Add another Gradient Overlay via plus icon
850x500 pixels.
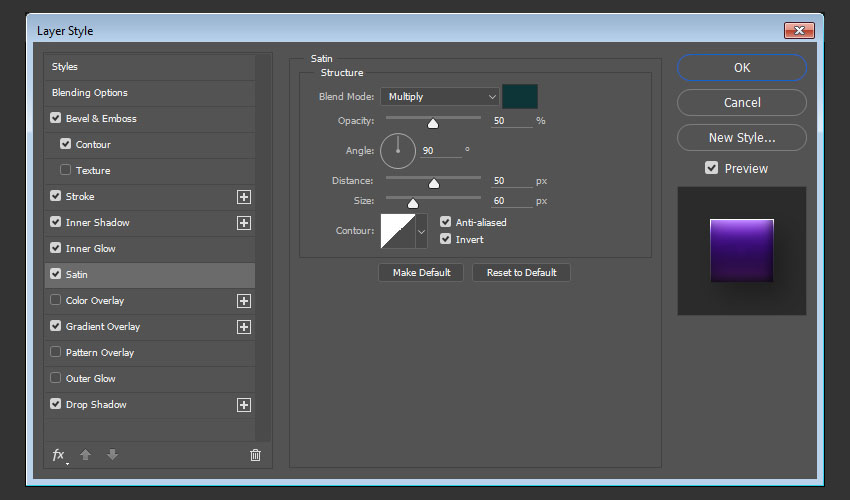click(x=243, y=327)
